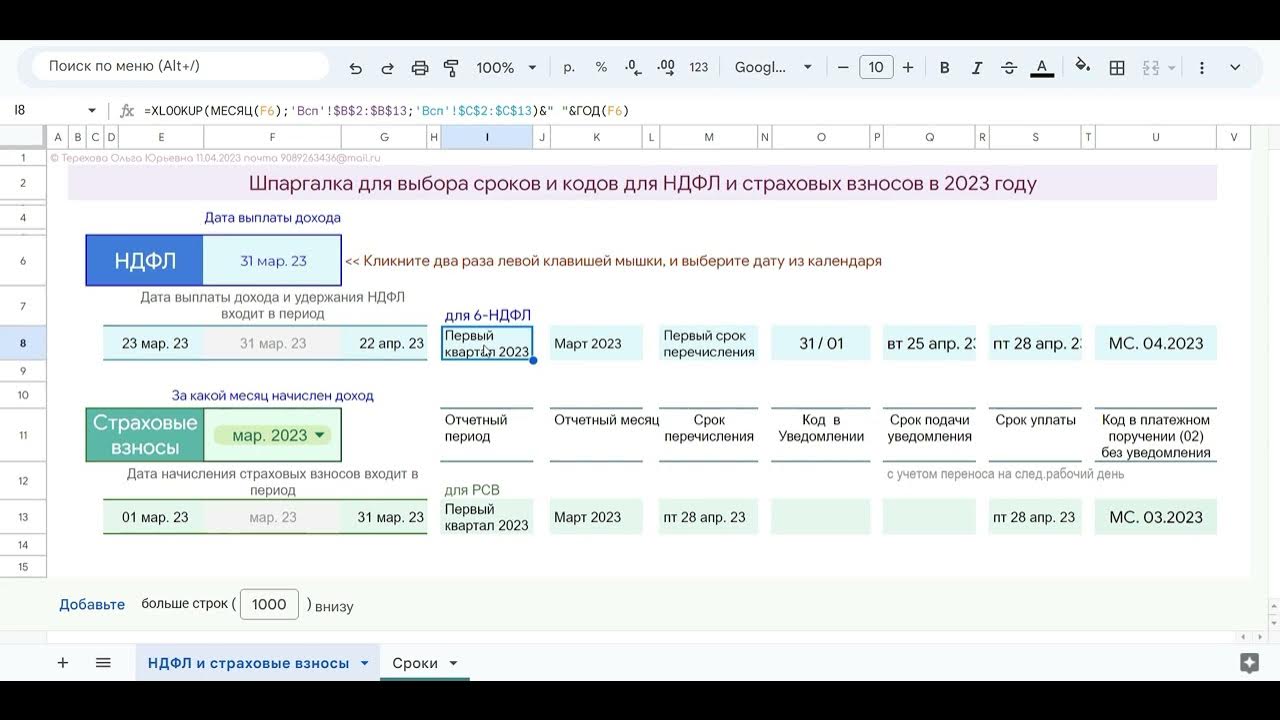Click the Explore star icon bottom right
Viewport: 1280px width, 720px height.
pyautogui.click(x=1249, y=662)
